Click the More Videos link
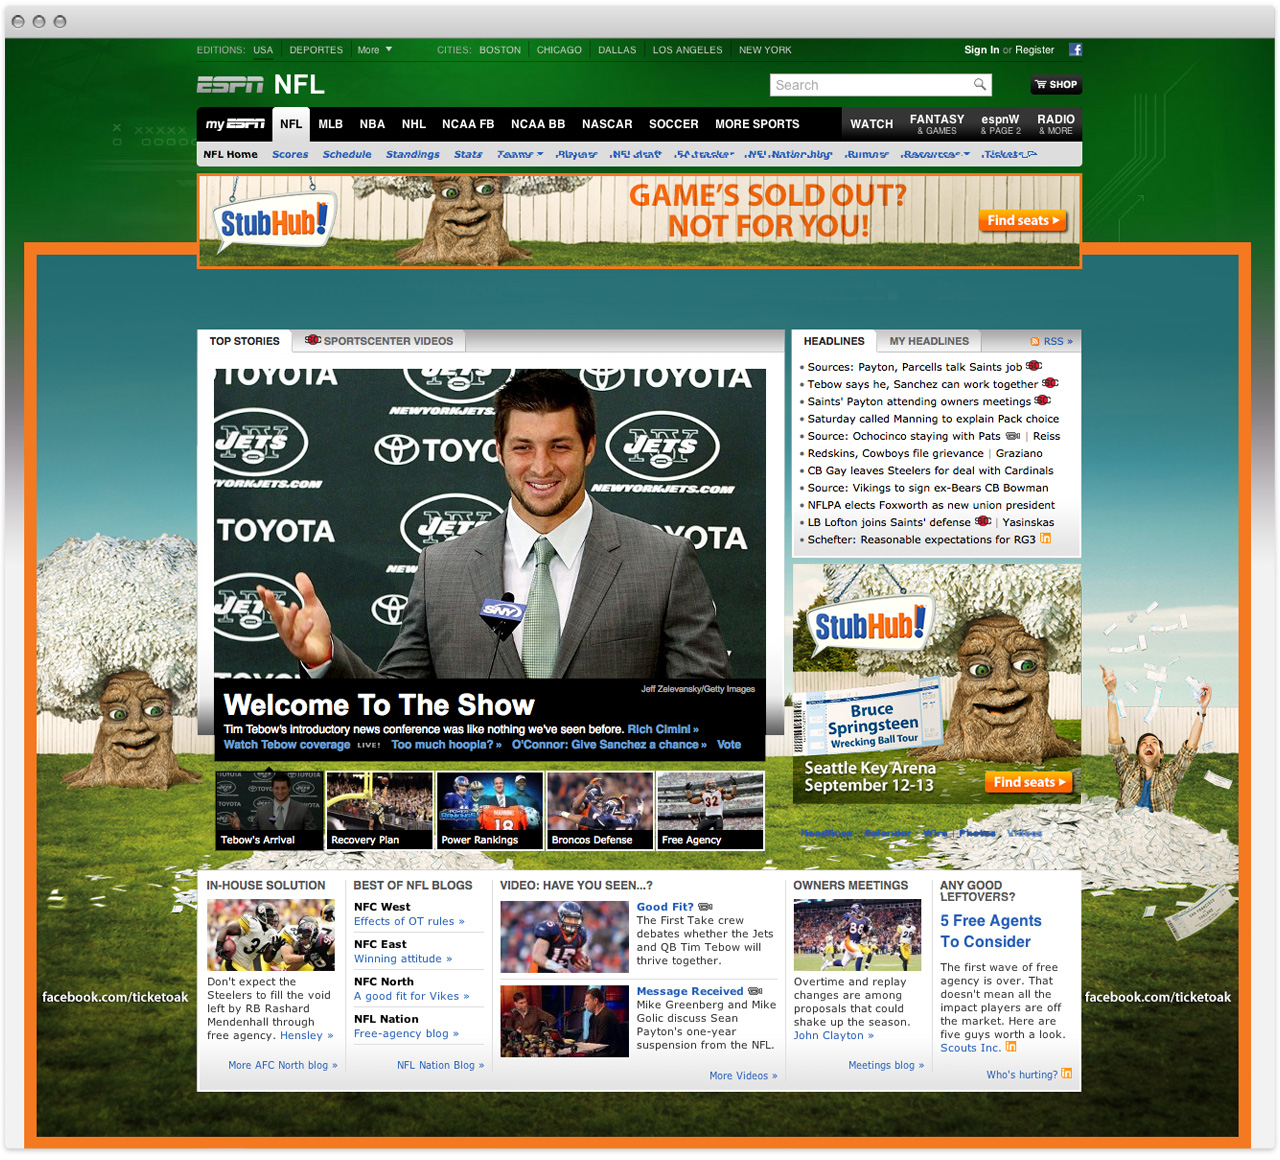This screenshot has width=1280, height=1160. [x=743, y=1076]
